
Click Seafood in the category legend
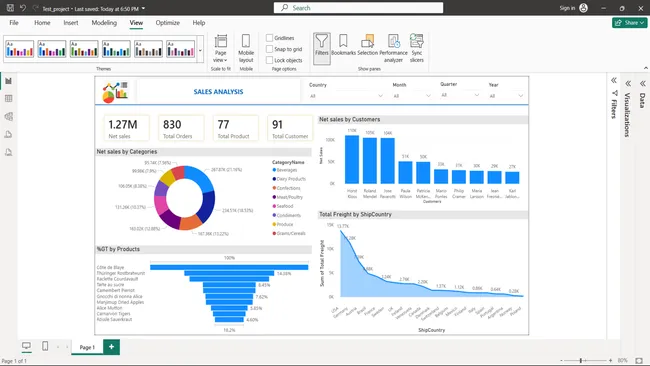pos(283,206)
